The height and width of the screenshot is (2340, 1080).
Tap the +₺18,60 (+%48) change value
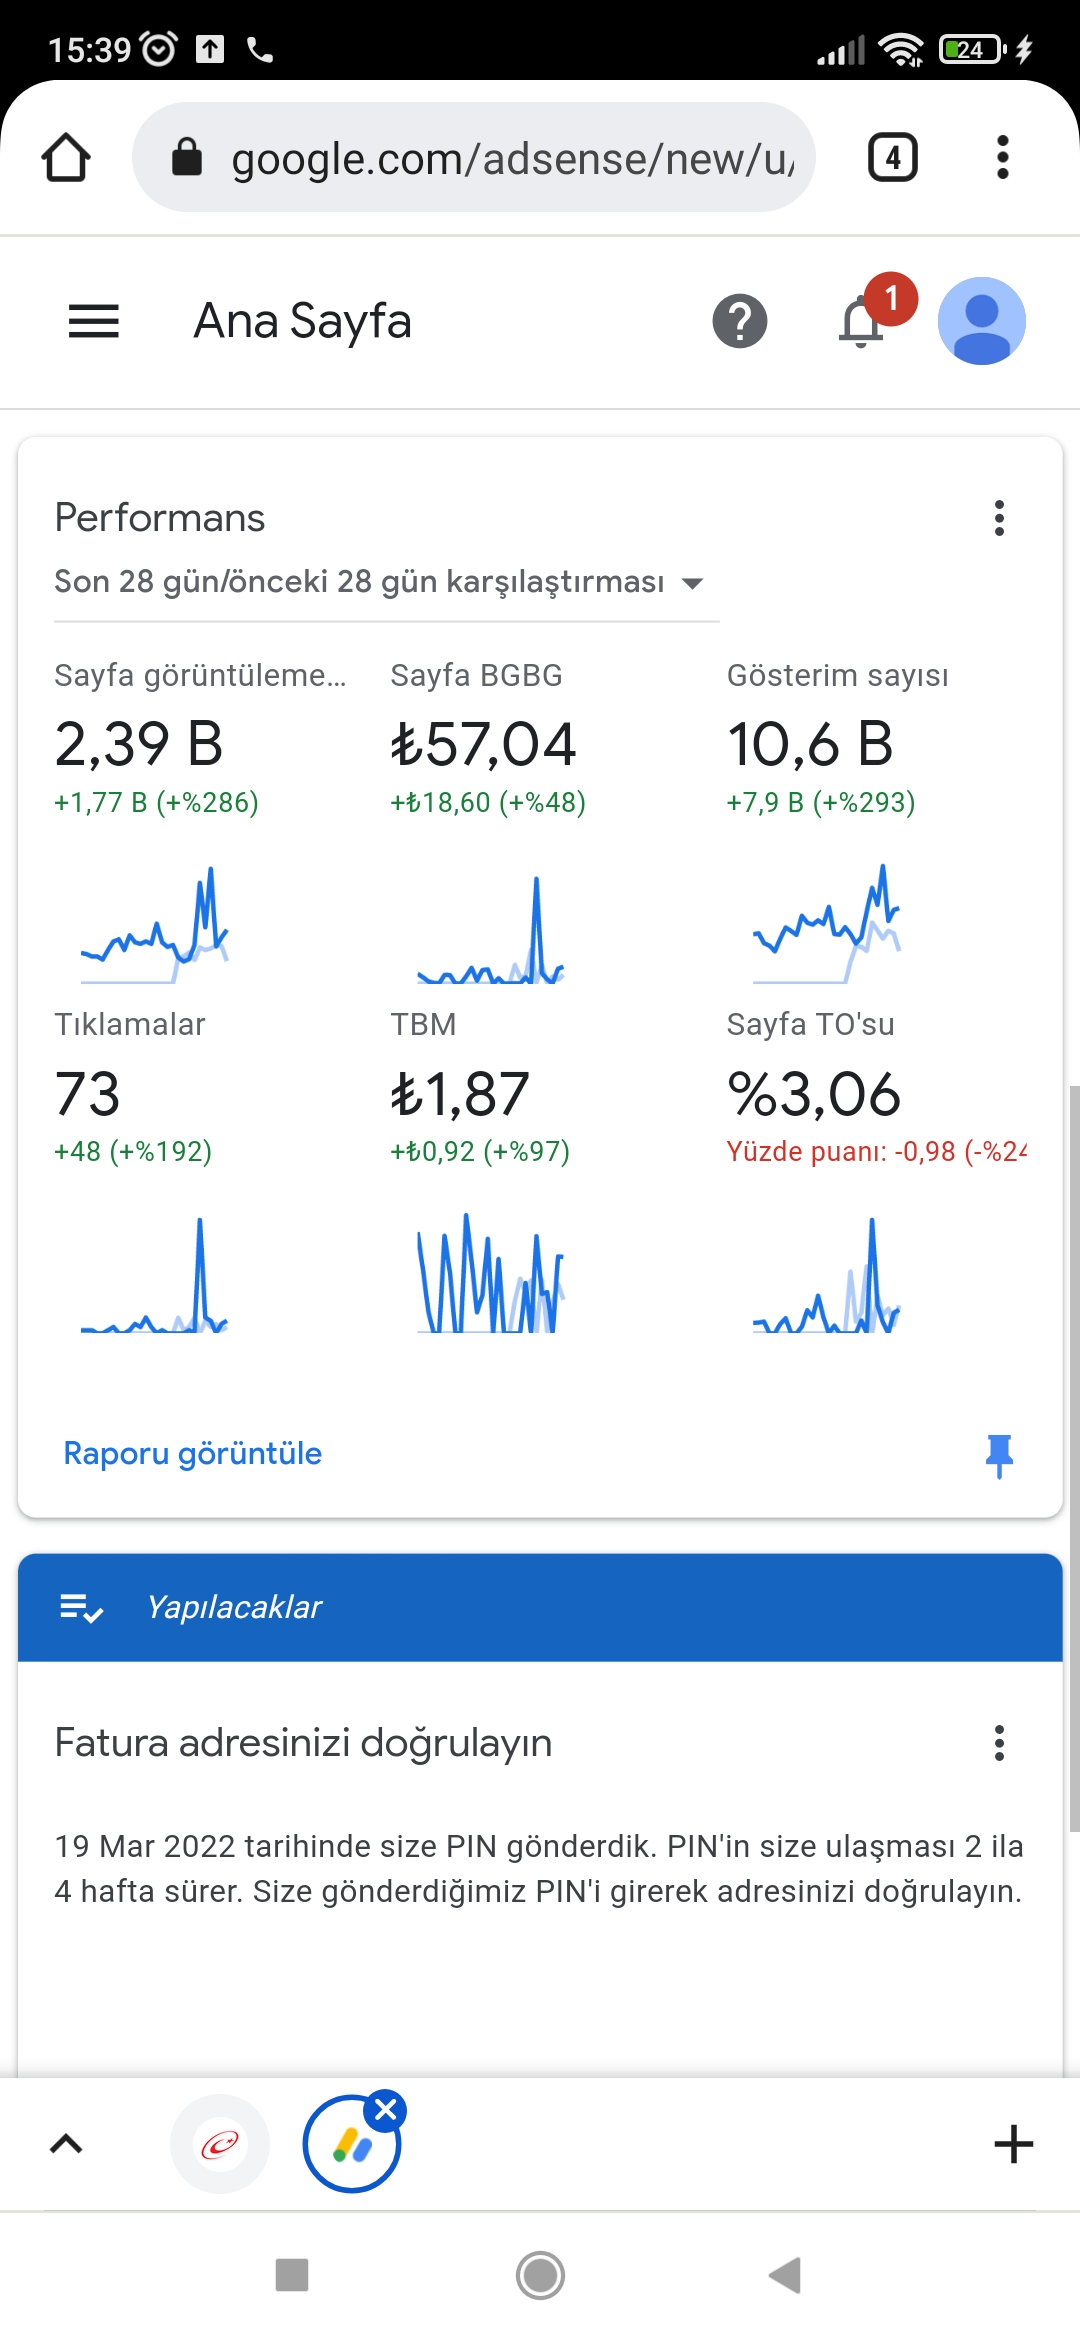point(488,802)
